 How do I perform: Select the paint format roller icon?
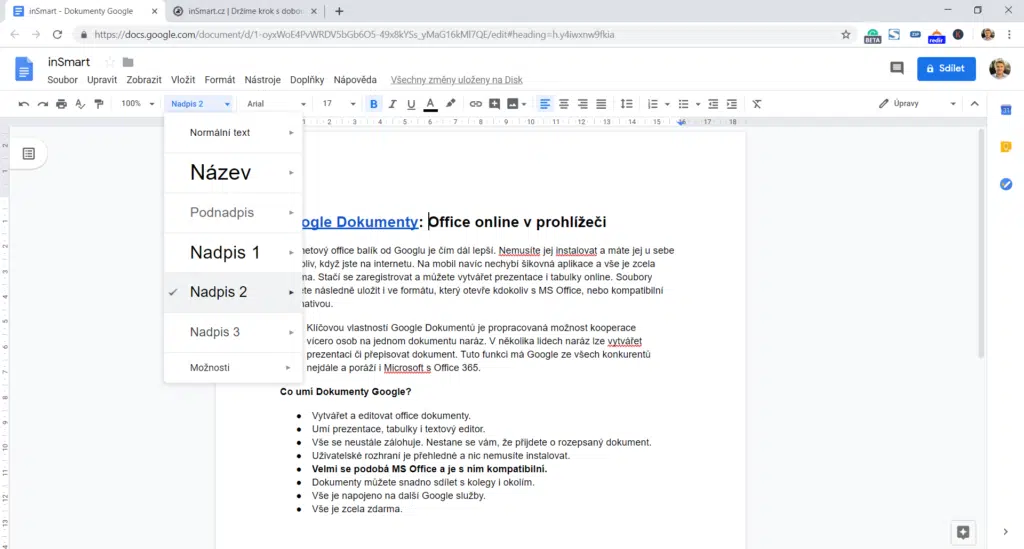click(99, 104)
